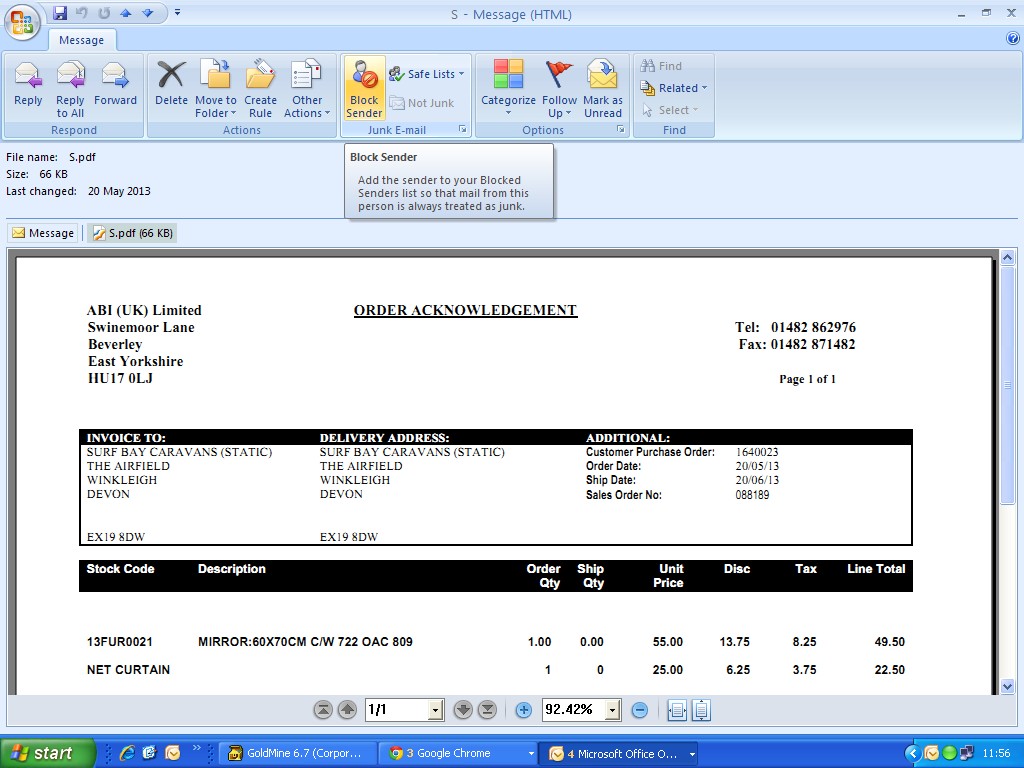Switch preview to fit whole page
Image resolution: width=1024 pixels, height=768 pixels.
click(701, 710)
